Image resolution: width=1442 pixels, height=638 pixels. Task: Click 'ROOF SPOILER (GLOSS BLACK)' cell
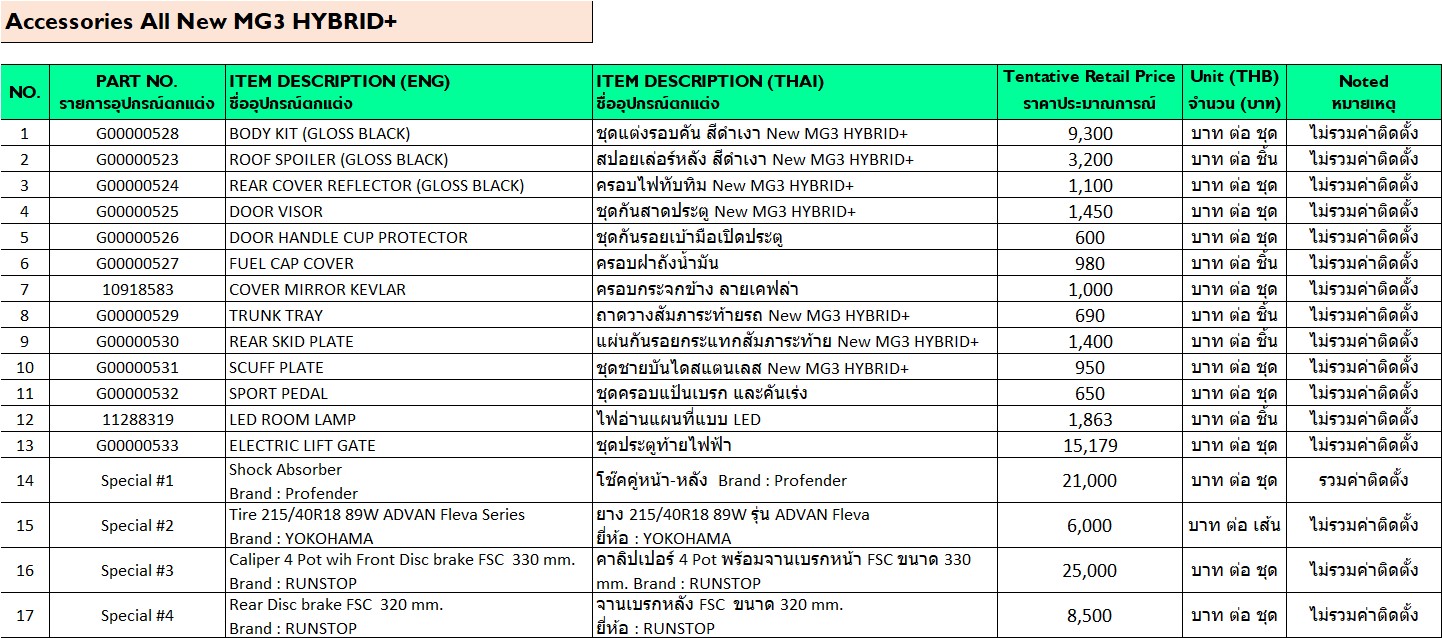pyautogui.click(x=411, y=159)
